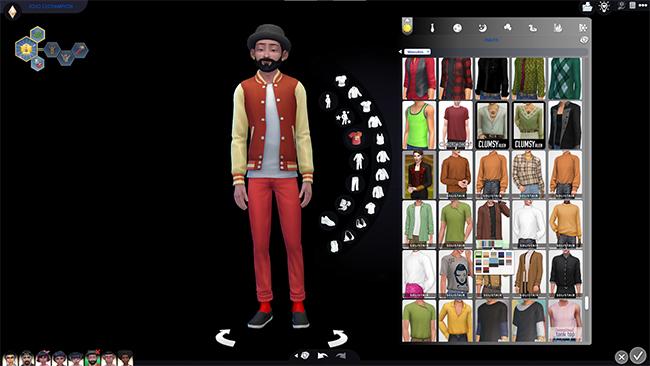The height and width of the screenshot is (366, 650).
Task: Open the lightbulb lessons icon
Action: tap(604, 6)
